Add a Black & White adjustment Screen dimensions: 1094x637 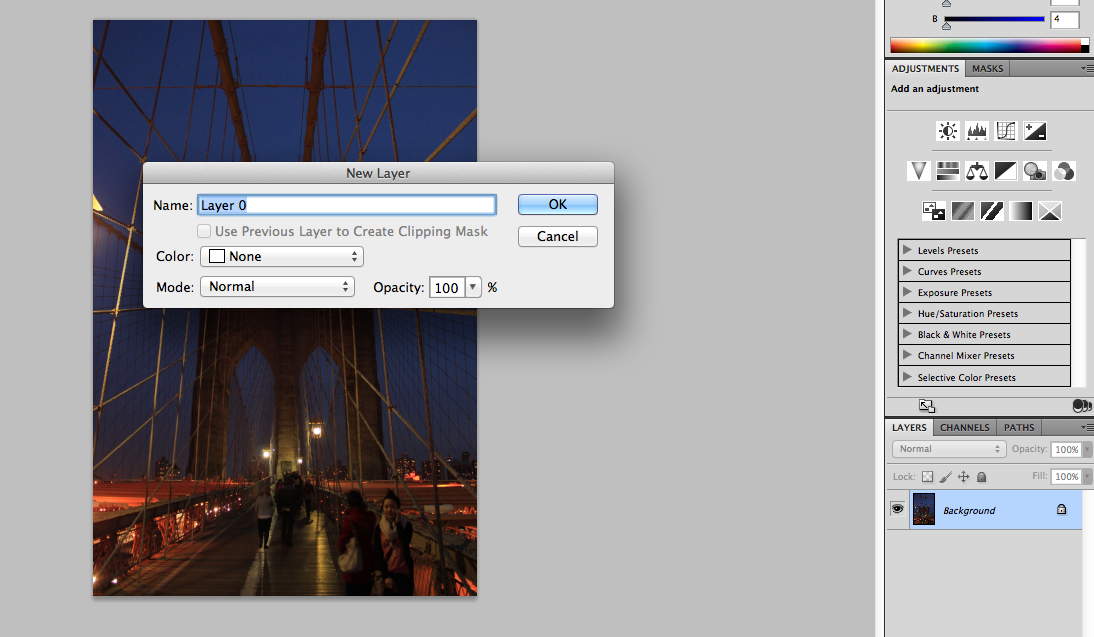click(1006, 170)
